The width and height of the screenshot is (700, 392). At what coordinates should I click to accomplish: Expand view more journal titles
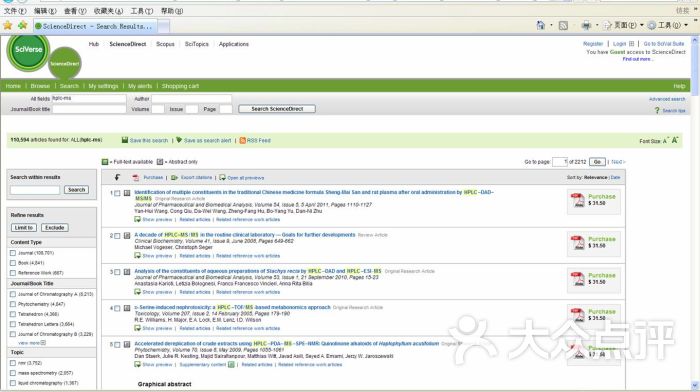pos(32,343)
